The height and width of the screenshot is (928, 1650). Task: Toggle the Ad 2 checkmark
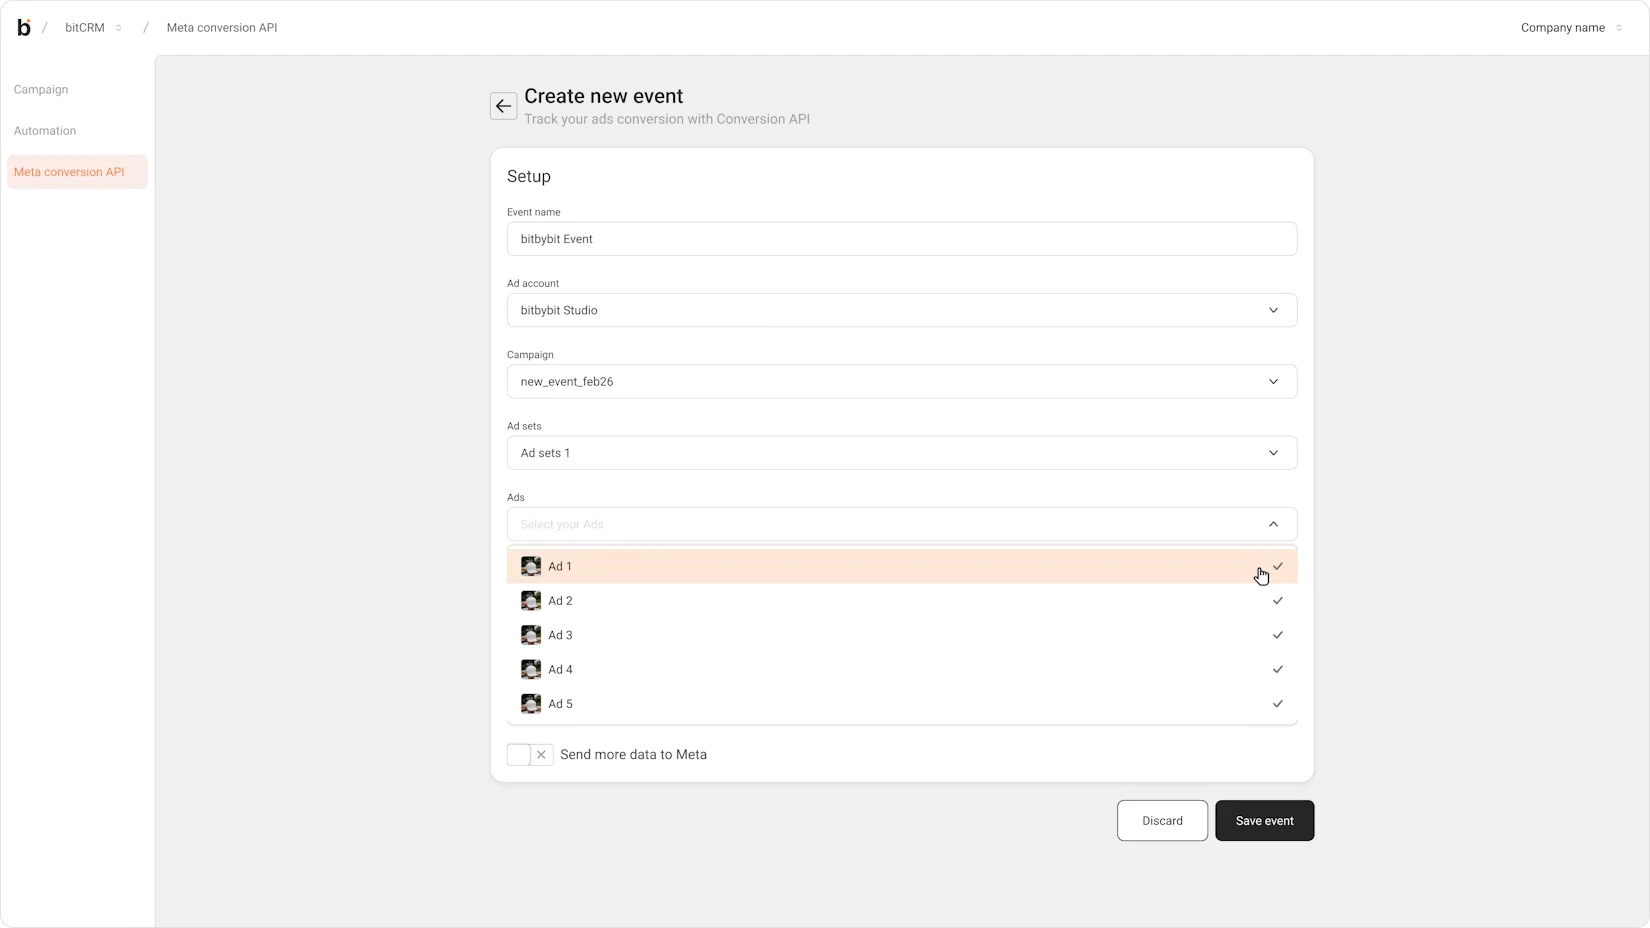point(1277,601)
